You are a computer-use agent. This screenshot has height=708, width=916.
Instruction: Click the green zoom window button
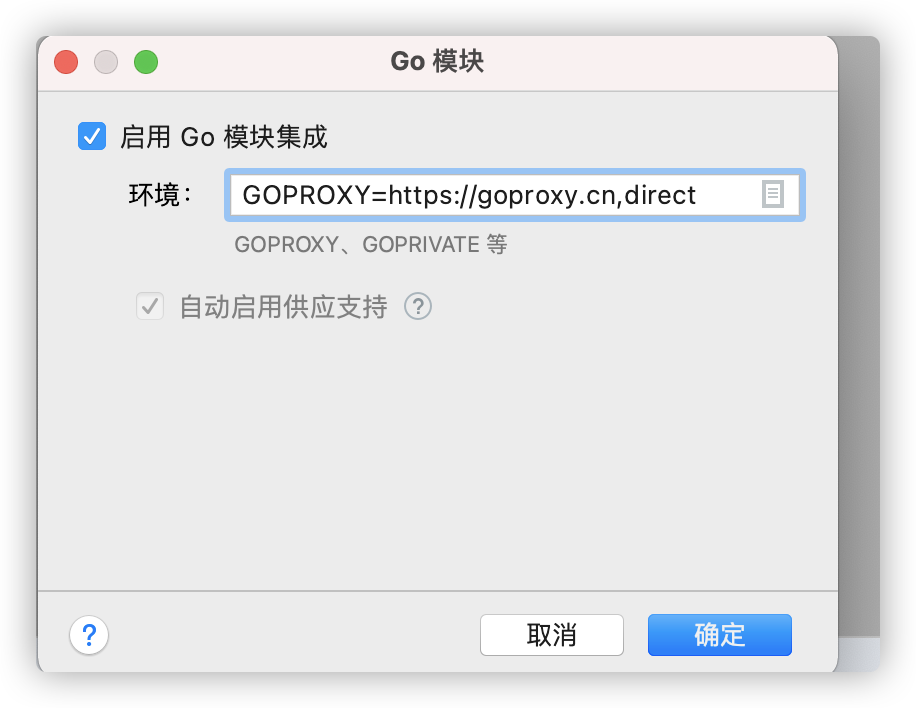[146, 62]
